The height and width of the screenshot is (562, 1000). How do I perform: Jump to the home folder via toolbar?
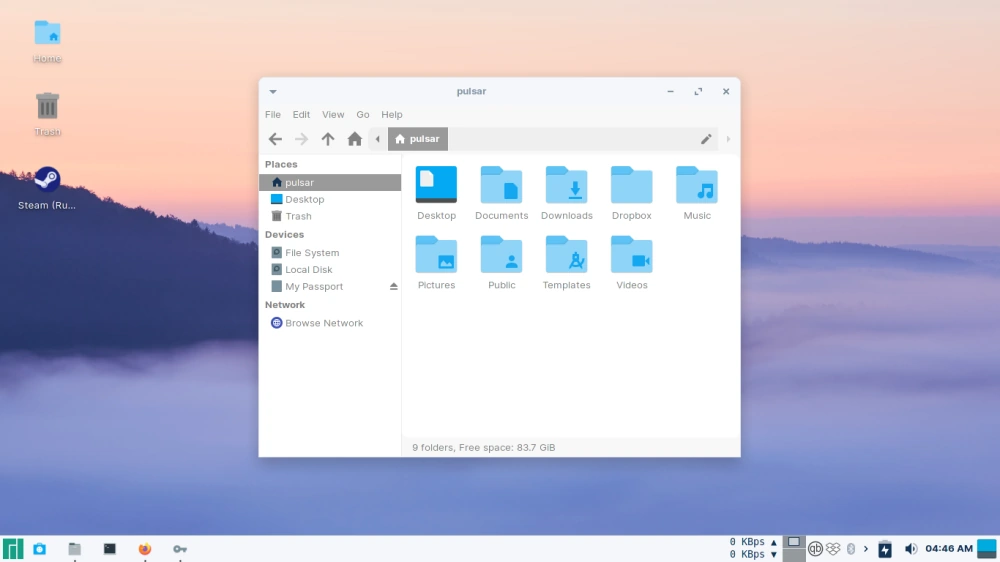coord(355,139)
